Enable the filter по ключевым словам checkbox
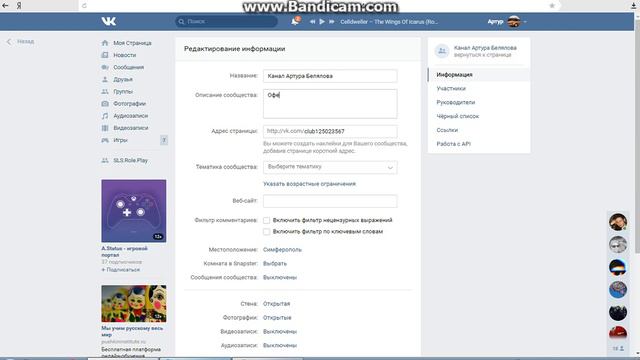The height and width of the screenshot is (360, 640). [267, 232]
